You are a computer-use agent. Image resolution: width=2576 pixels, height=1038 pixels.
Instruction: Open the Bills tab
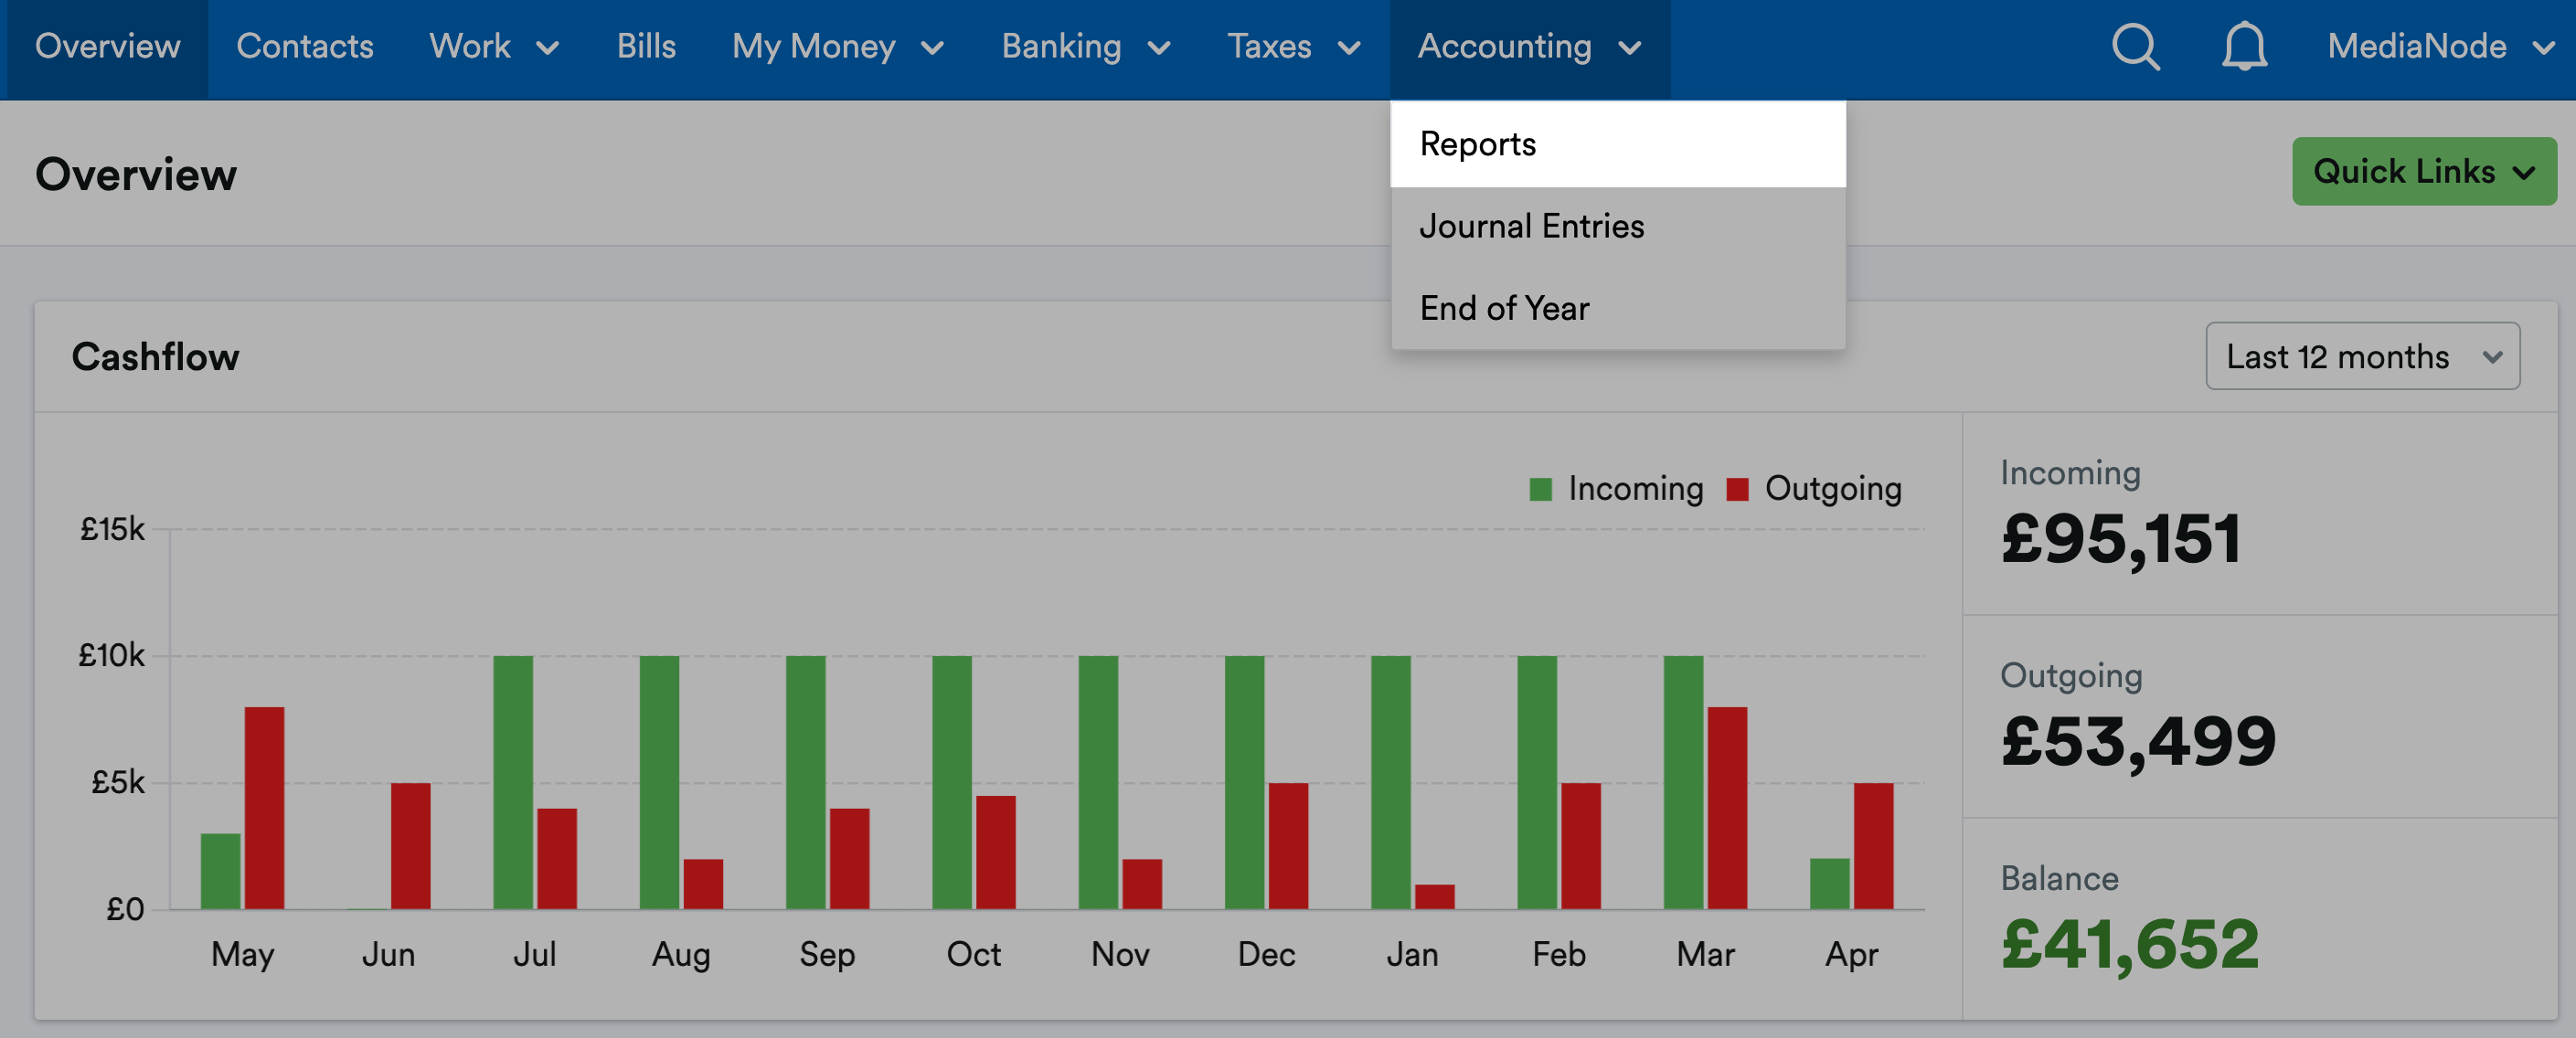pyautogui.click(x=645, y=47)
